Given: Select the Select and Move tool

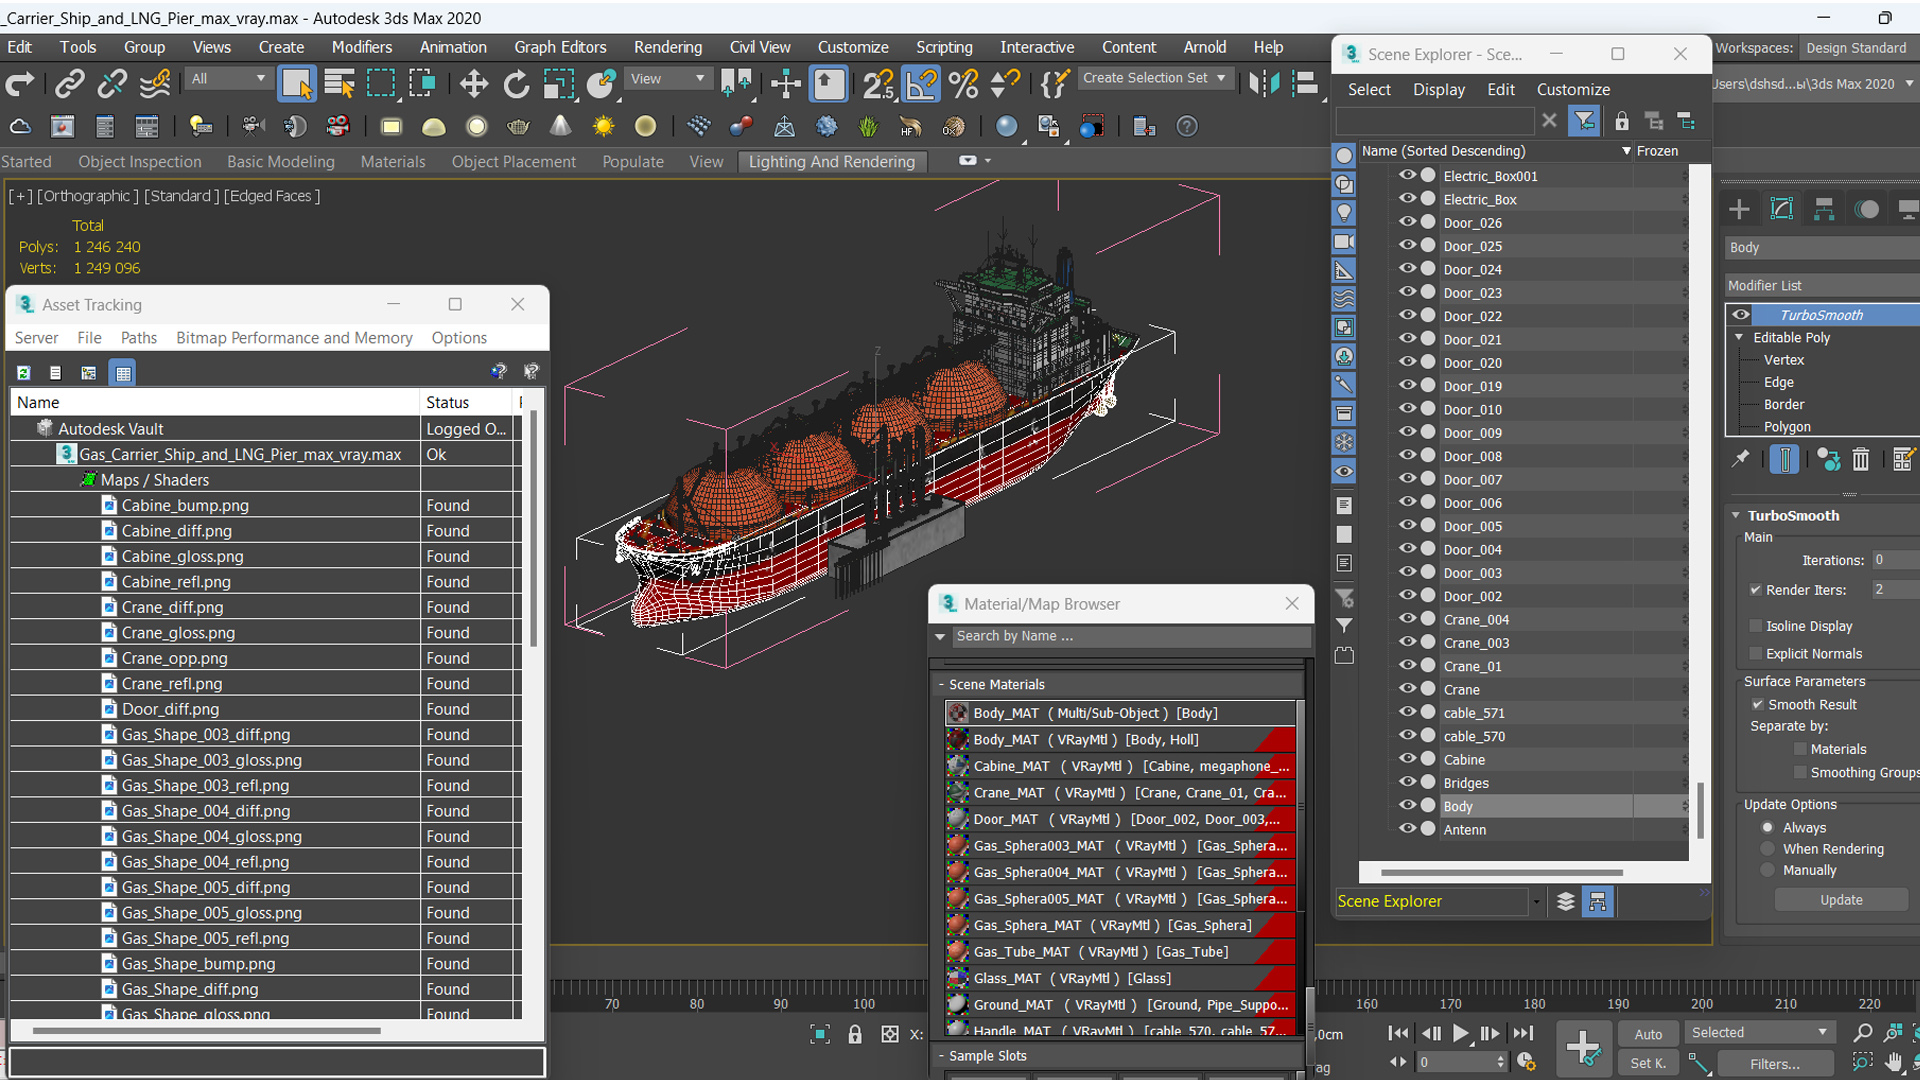Looking at the screenshot, I should click(474, 84).
